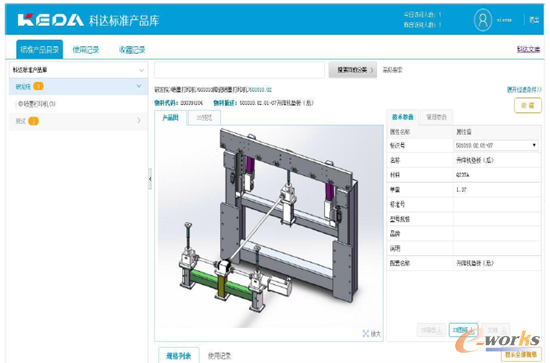Click the orange count badge beside 测试
The image size is (550, 363).
point(33,121)
